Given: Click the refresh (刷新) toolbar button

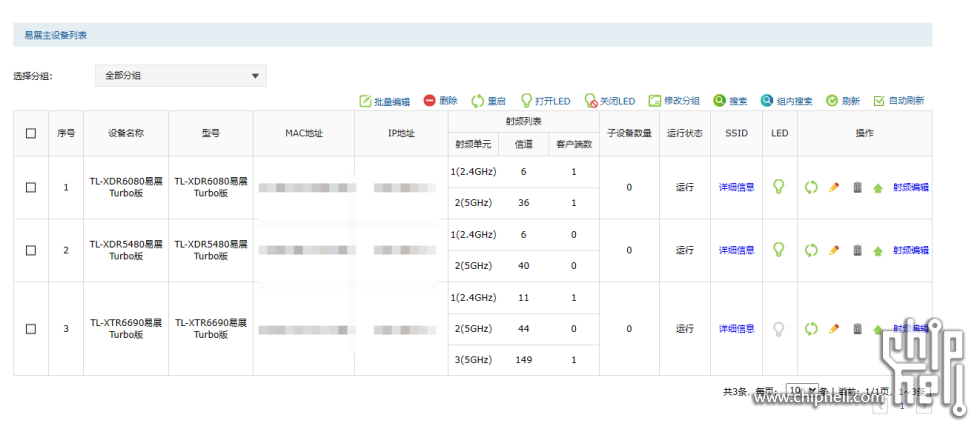Looking at the screenshot, I should pyautogui.click(x=842, y=101).
